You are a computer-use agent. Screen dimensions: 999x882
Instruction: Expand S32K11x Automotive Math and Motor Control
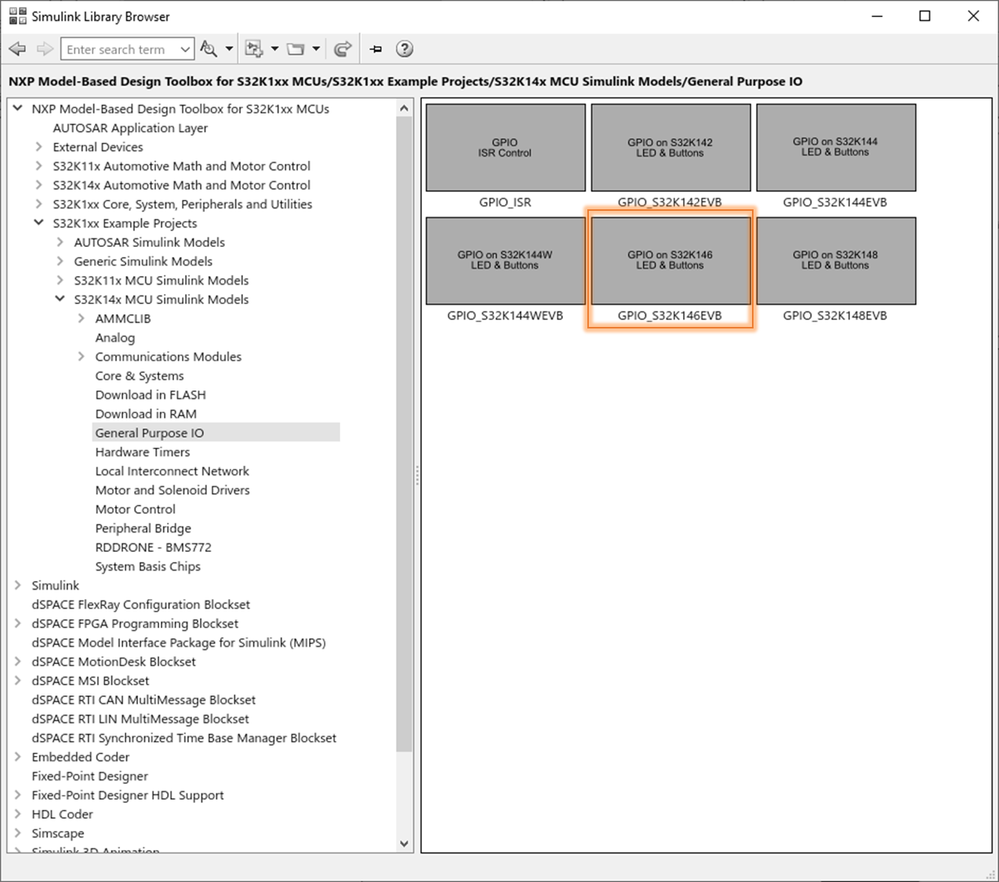point(39,166)
